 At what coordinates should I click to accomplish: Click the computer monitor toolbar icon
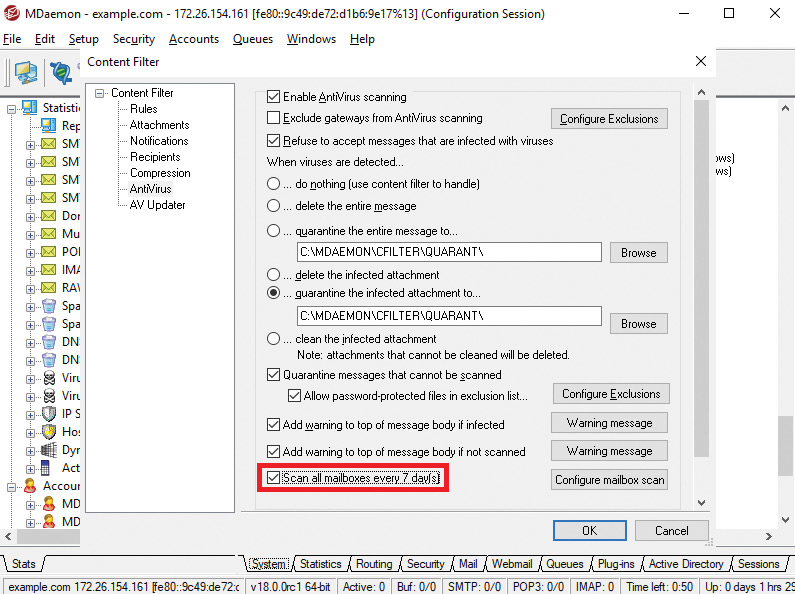26,72
